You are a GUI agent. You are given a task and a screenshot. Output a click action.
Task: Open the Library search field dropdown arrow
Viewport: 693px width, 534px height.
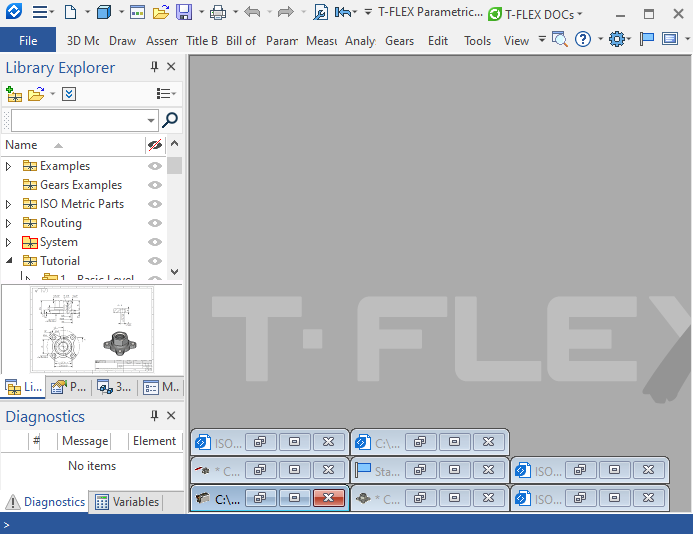[x=151, y=120]
